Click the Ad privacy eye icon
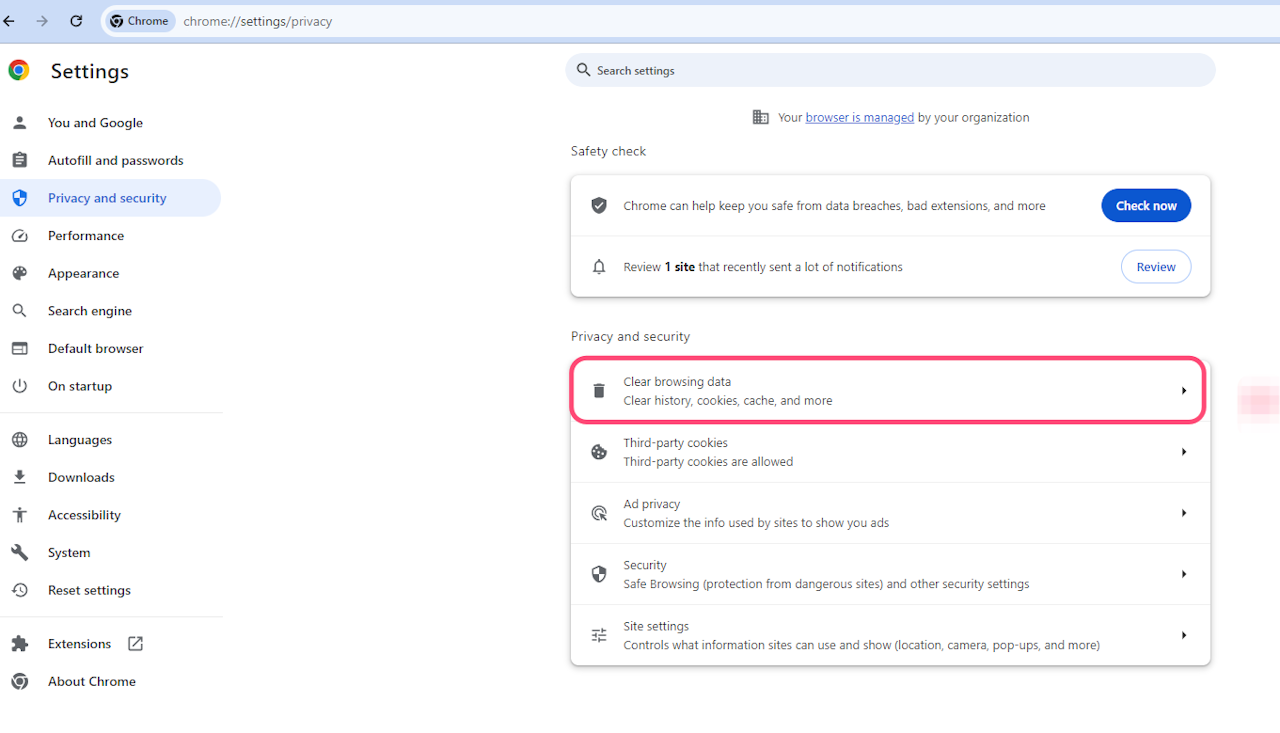Viewport: 1280px width, 733px height. [x=598, y=512]
